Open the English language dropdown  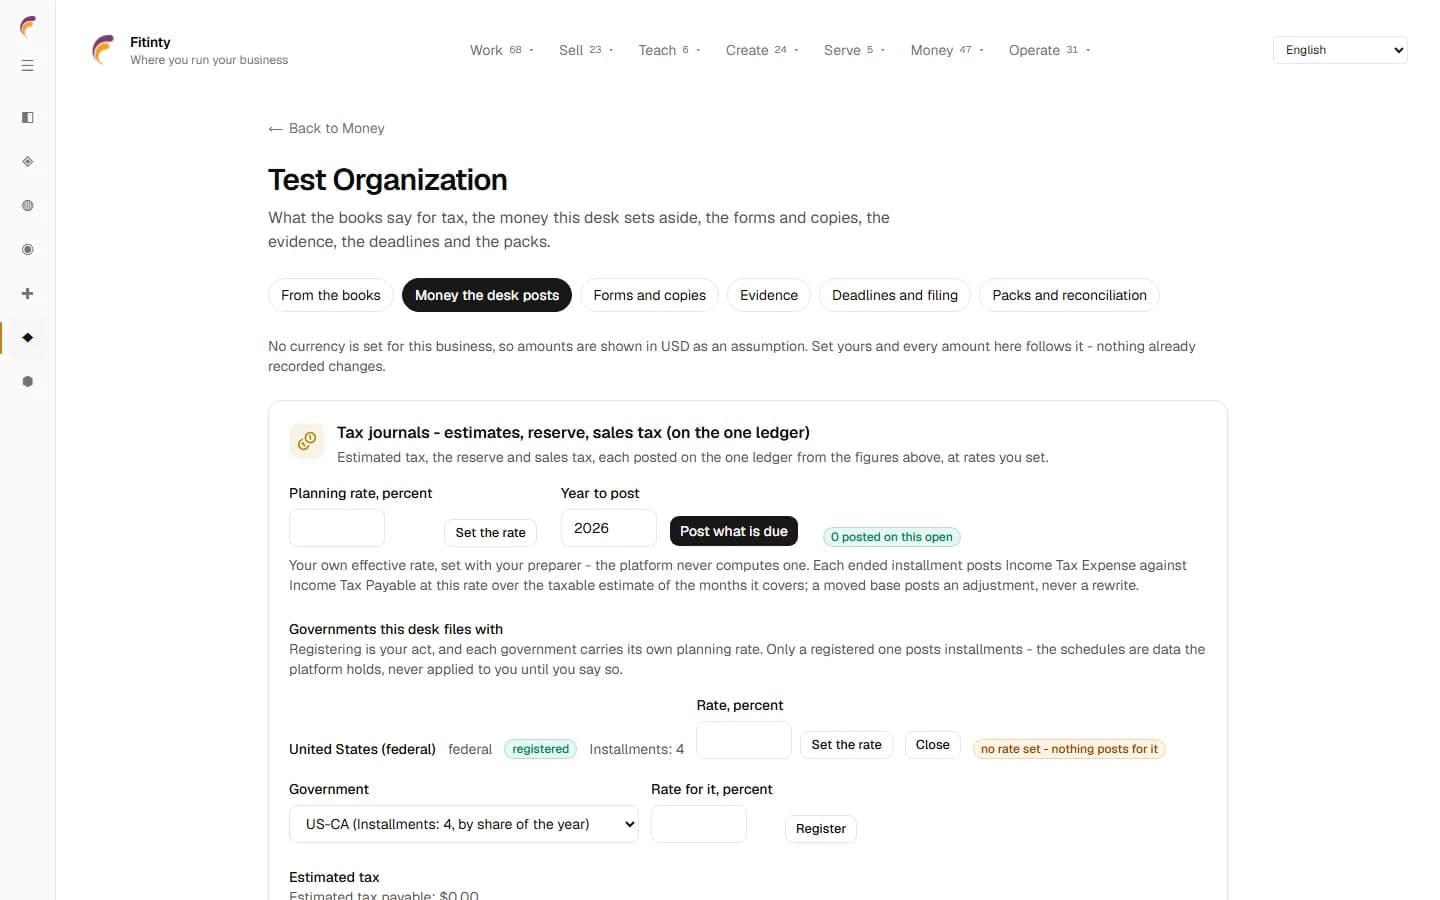pos(1340,50)
